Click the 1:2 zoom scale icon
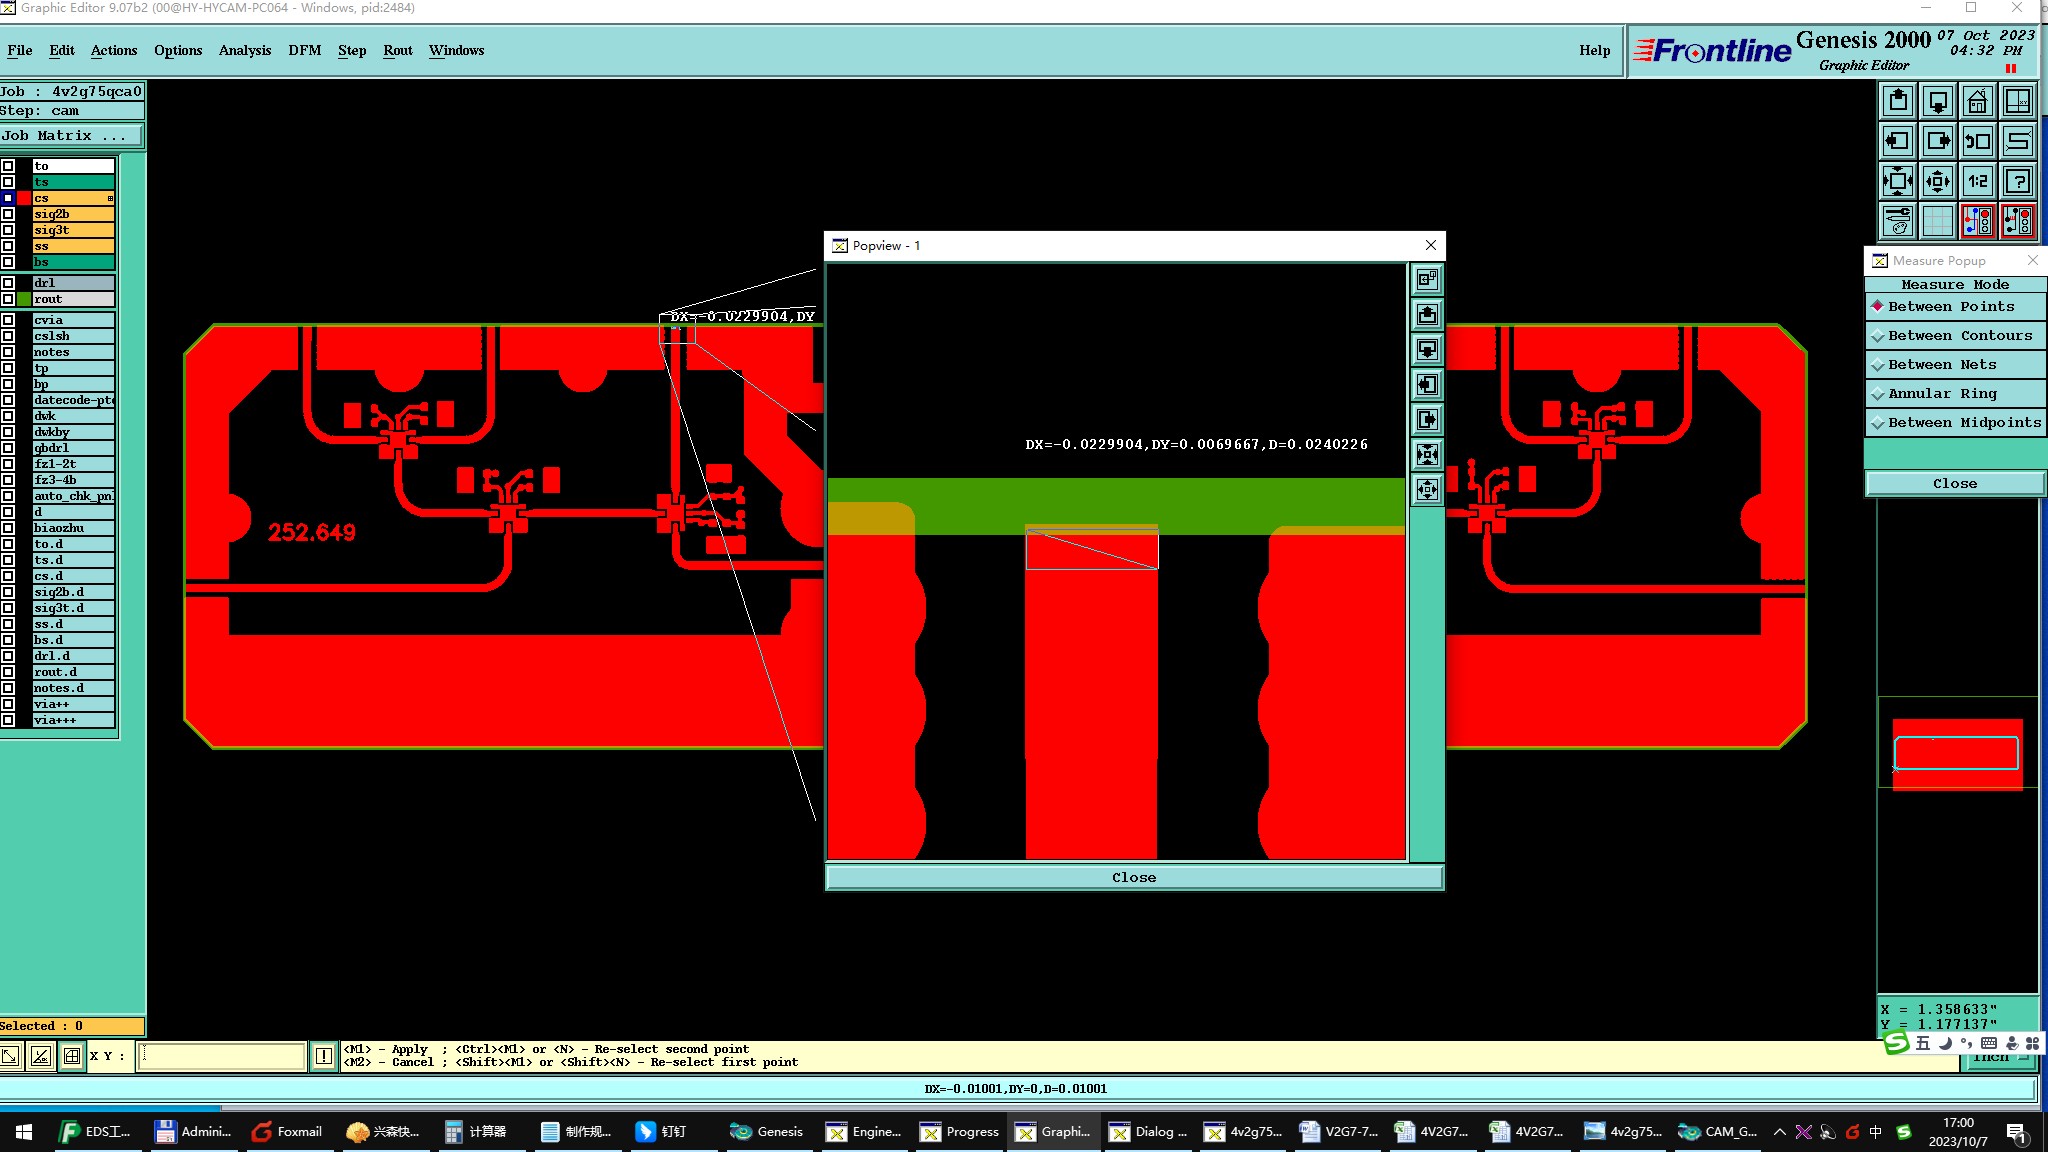2048x1152 pixels. click(x=1977, y=182)
